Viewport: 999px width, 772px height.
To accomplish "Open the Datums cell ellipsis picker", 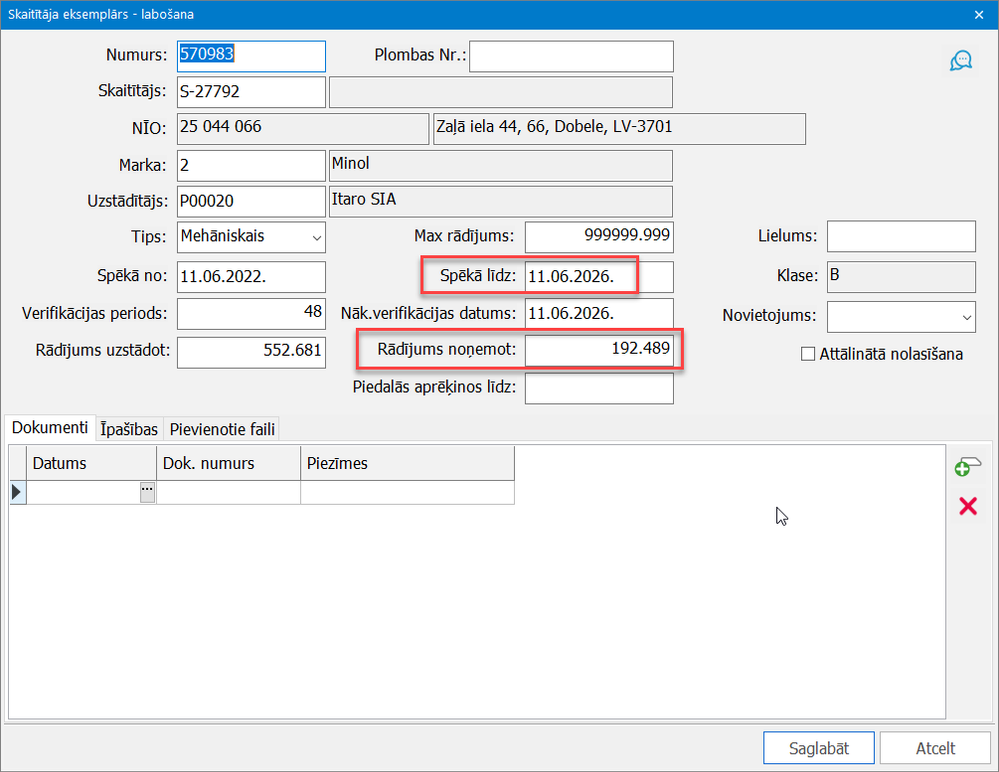I will 147,492.
